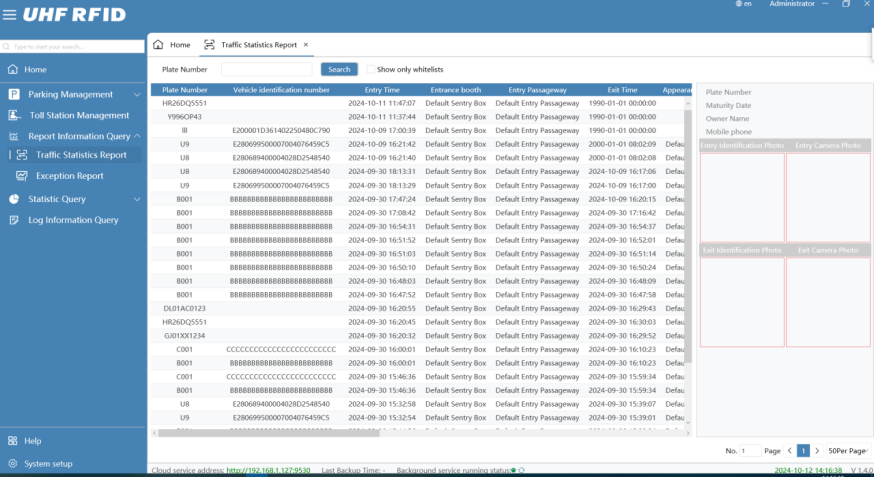Click the Toll Station Management icon
This screenshot has width=875, height=478.
(x=14, y=115)
